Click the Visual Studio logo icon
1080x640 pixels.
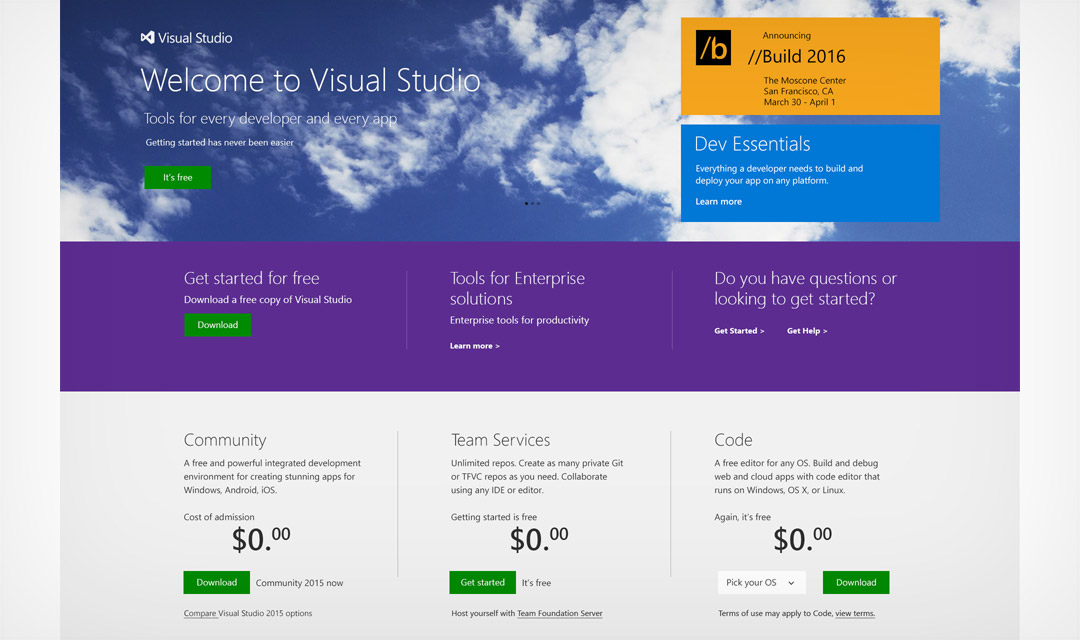coord(147,38)
